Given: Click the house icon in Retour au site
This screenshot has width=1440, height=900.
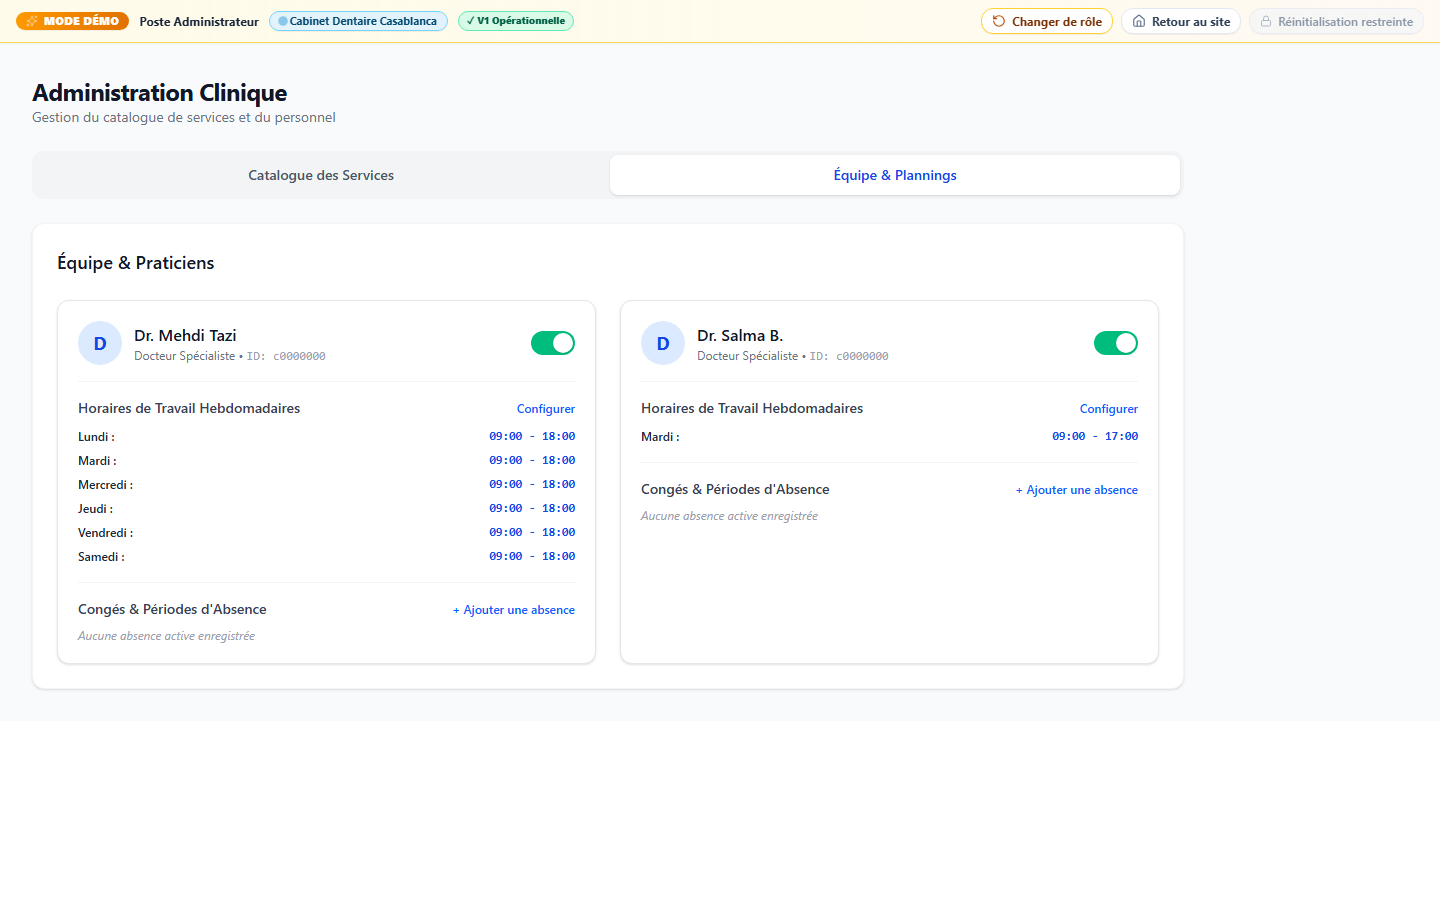Looking at the screenshot, I should [1138, 21].
